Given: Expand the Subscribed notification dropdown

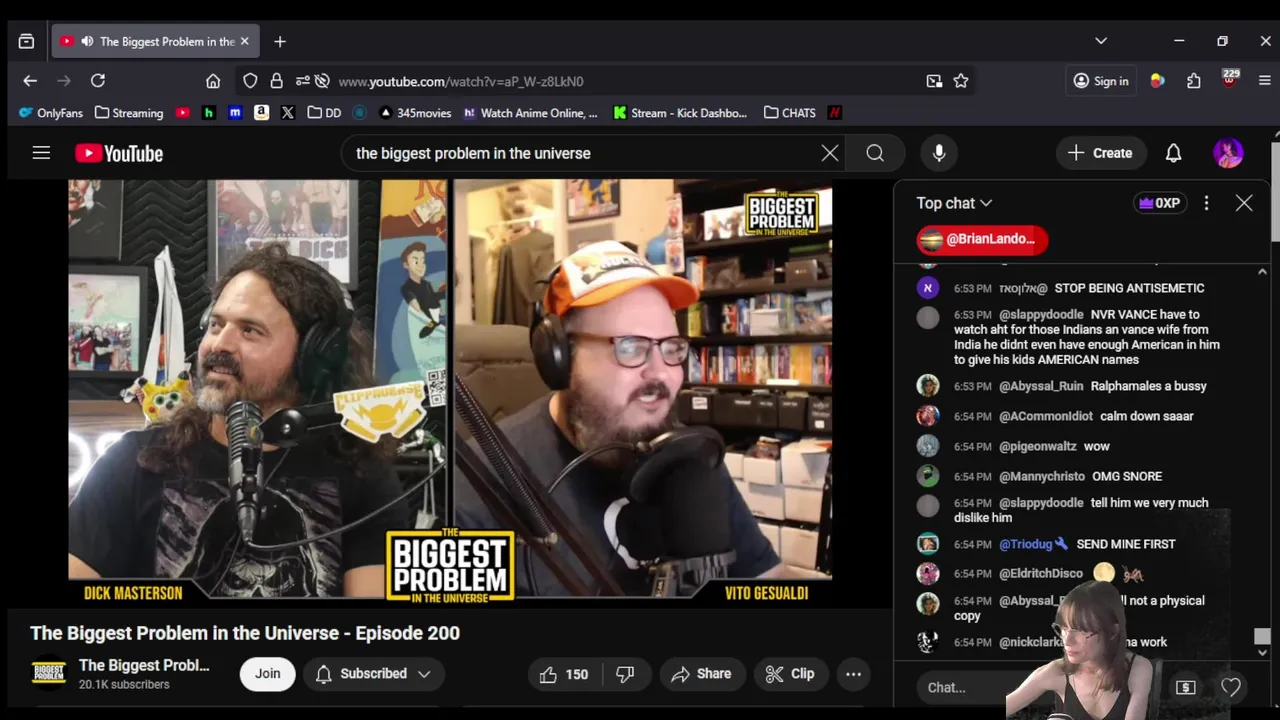Looking at the screenshot, I should click(x=373, y=674).
